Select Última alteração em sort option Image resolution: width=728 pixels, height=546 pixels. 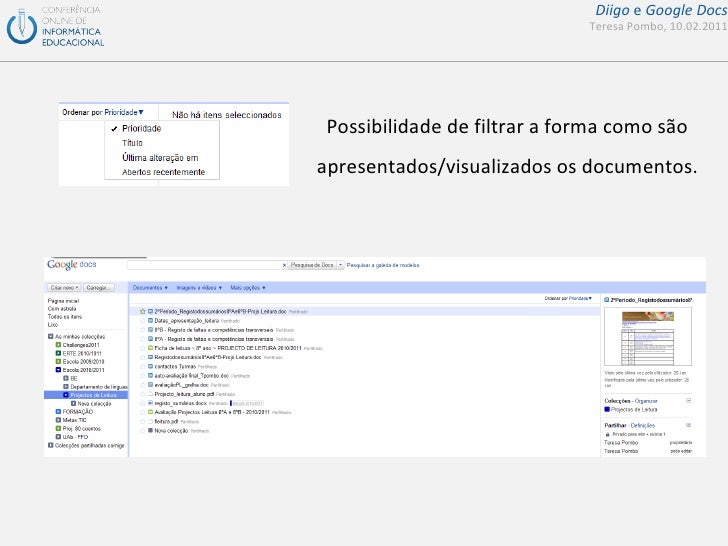point(160,158)
